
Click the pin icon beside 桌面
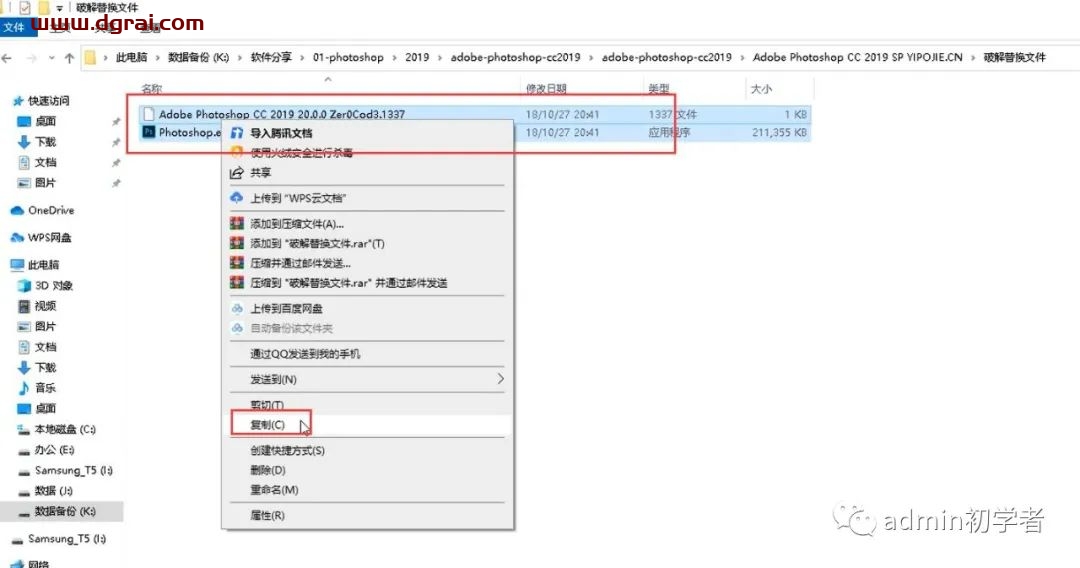coord(116,122)
